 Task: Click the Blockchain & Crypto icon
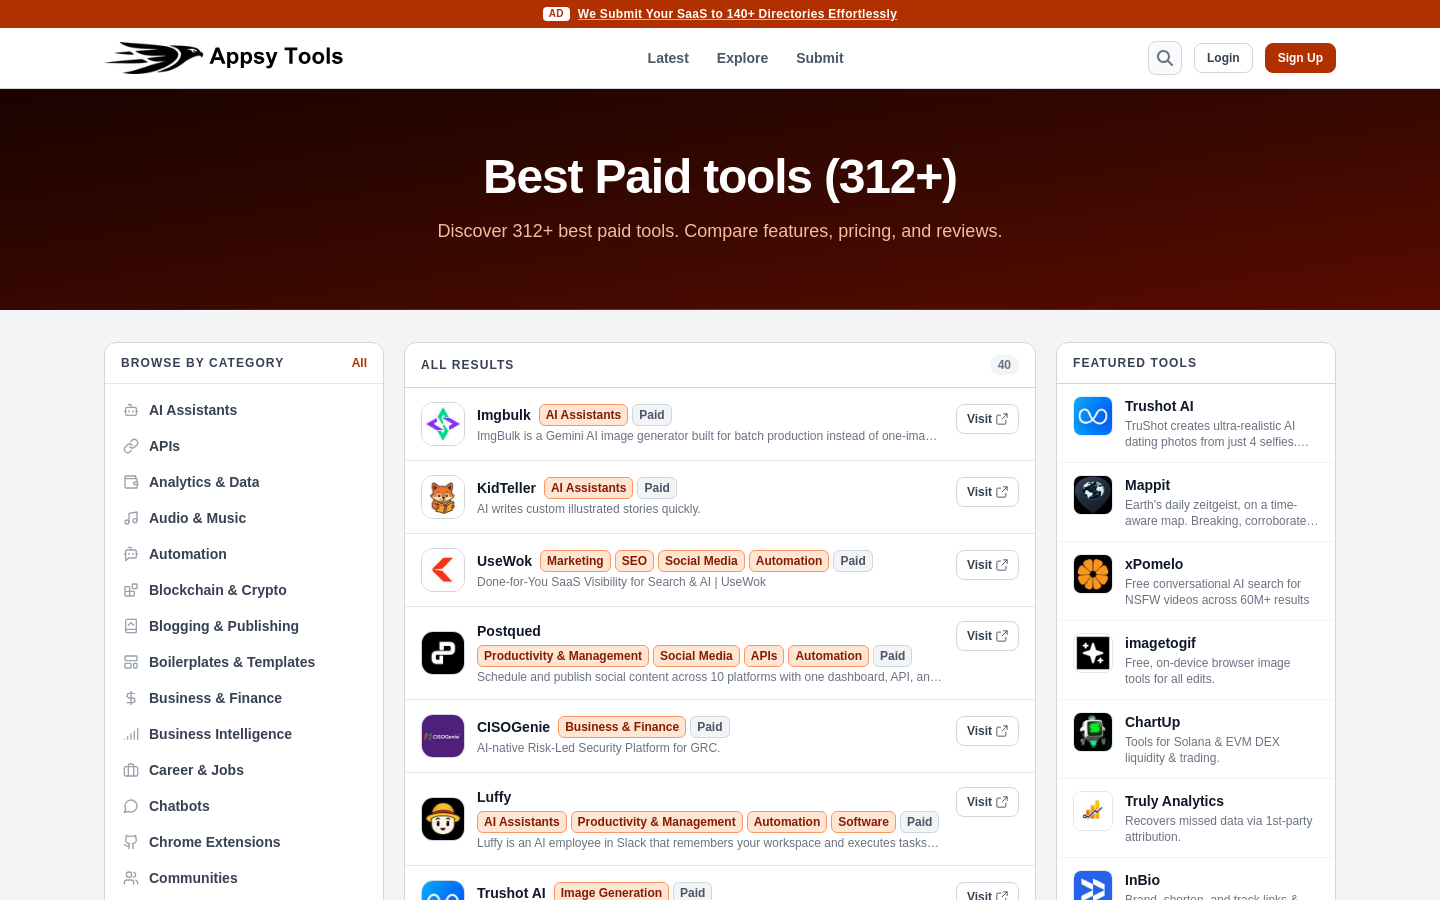pyautogui.click(x=131, y=590)
